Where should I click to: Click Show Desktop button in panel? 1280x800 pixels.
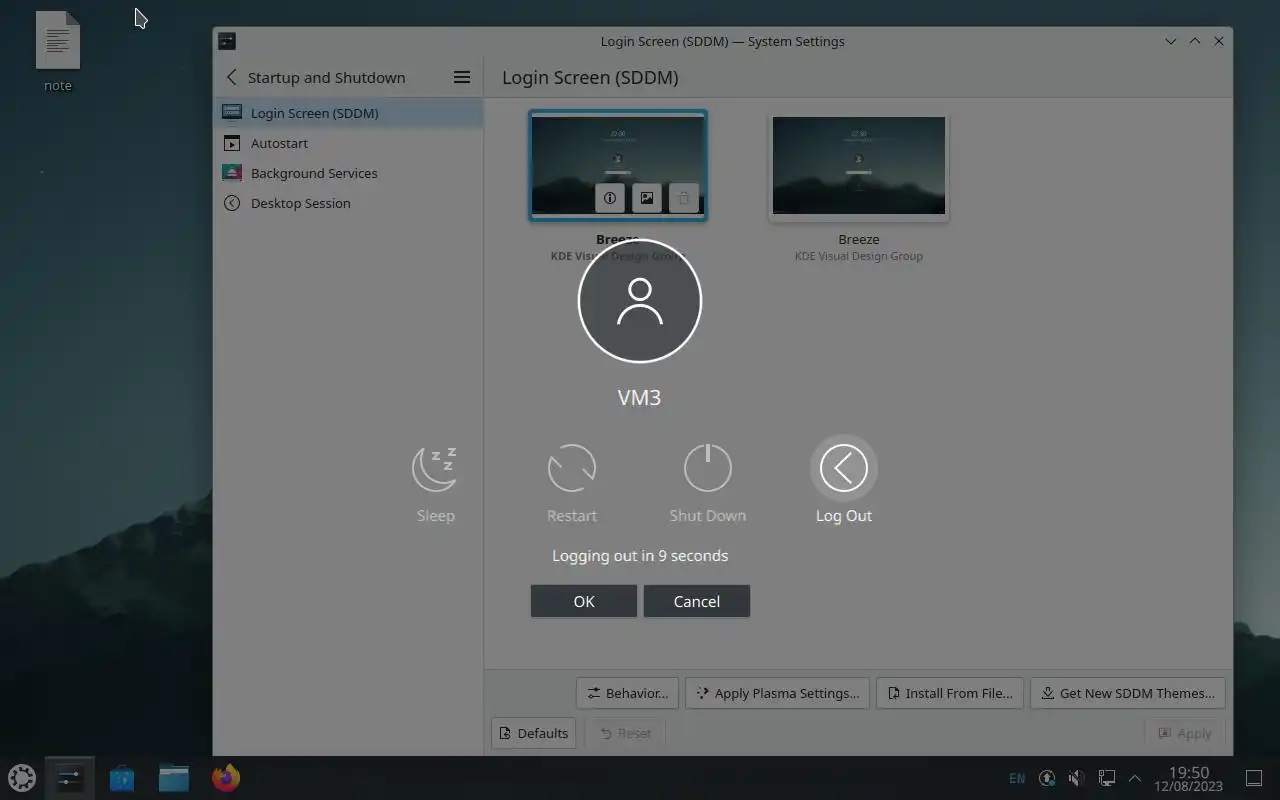click(x=1254, y=778)
